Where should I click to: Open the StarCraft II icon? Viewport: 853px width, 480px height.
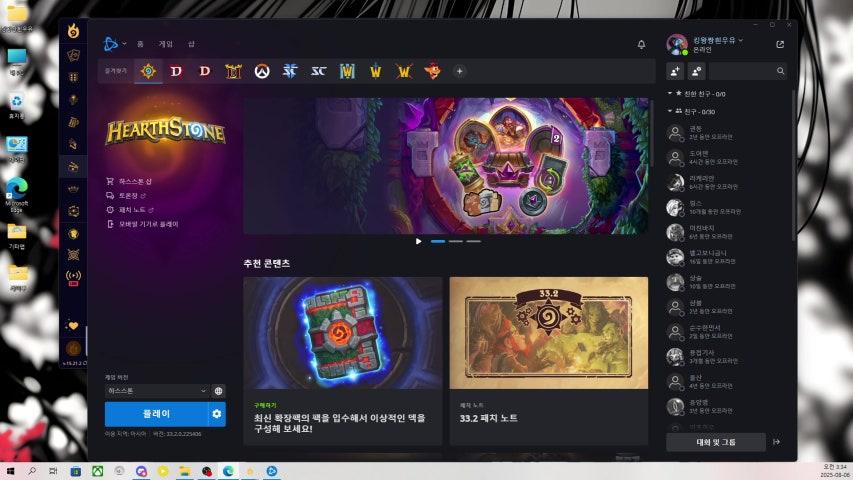pyautogui.click(x=290, y=71)
